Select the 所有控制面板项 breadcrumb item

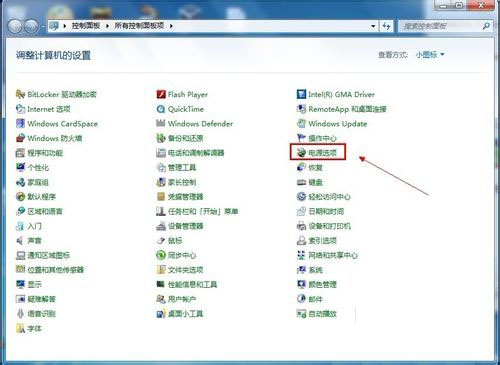[139, 26]
